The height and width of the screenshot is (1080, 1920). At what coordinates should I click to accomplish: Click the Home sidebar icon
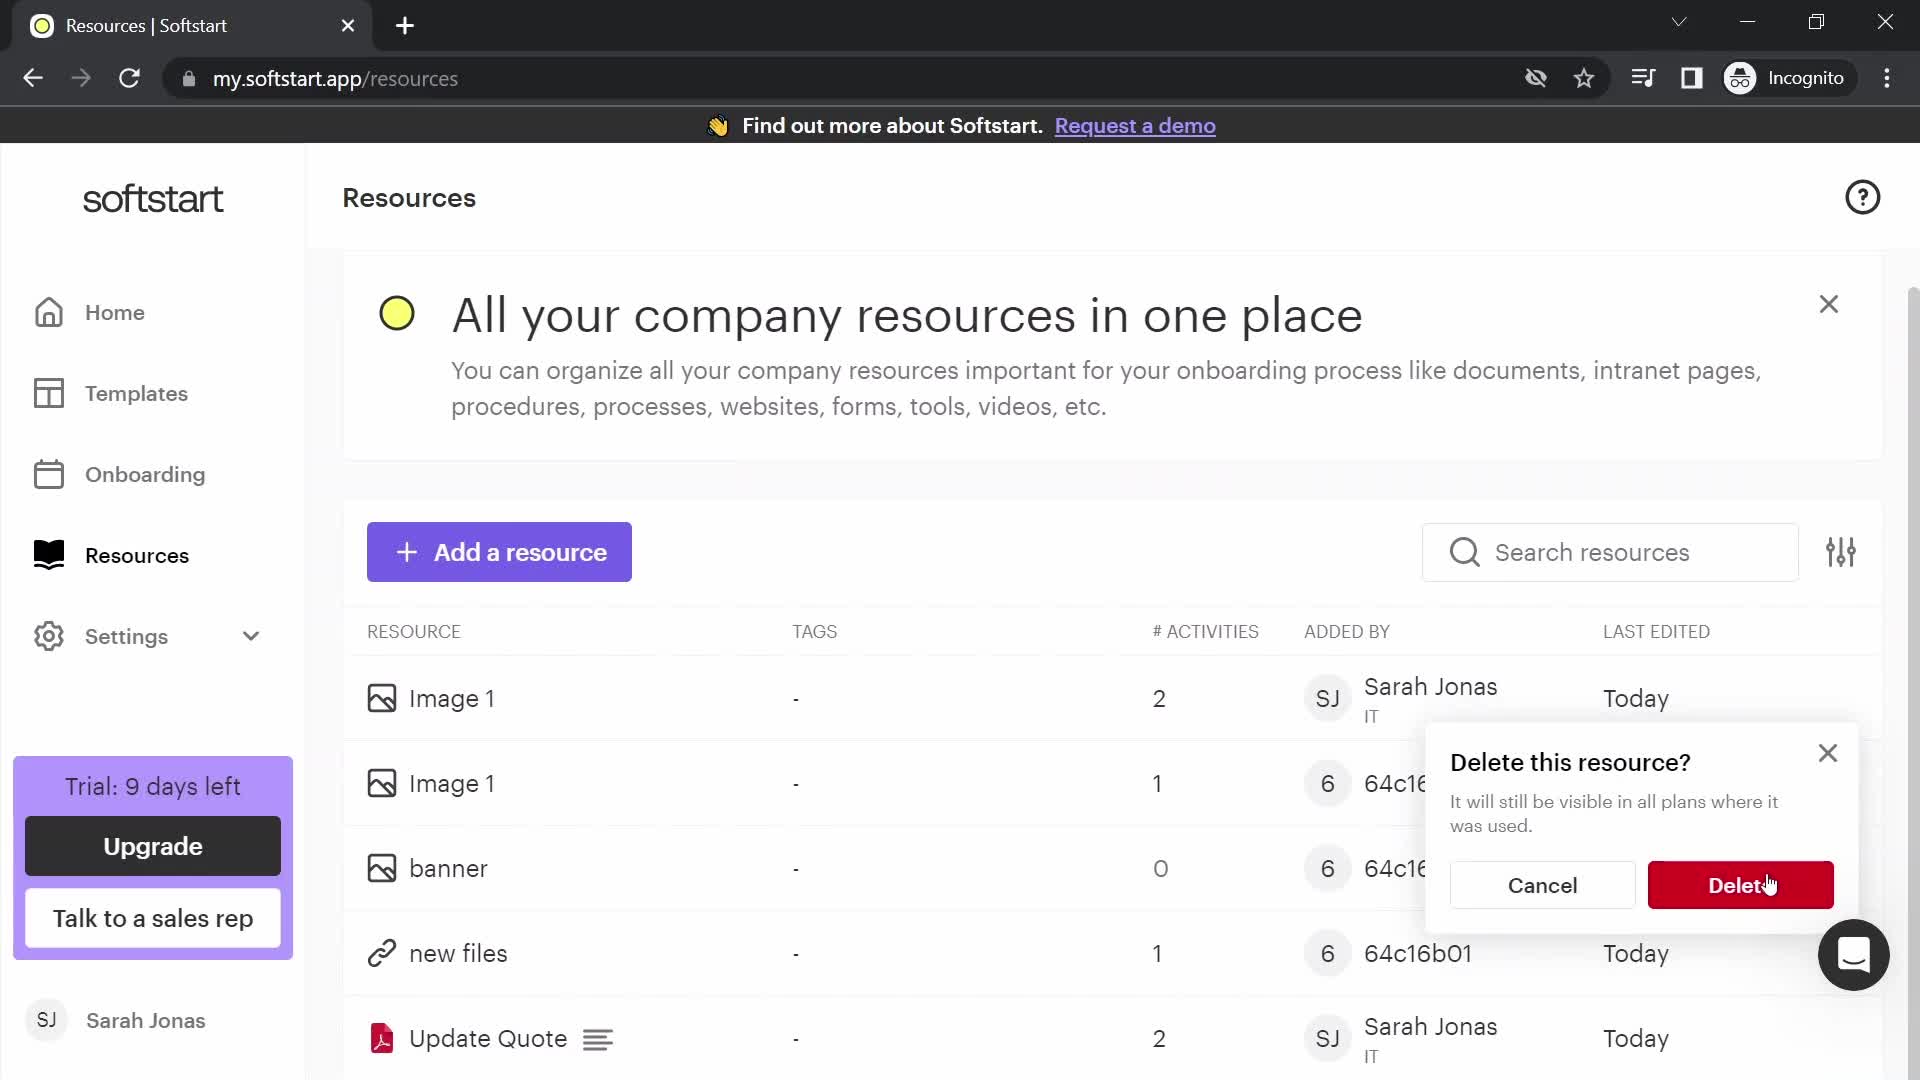point(49,312)
